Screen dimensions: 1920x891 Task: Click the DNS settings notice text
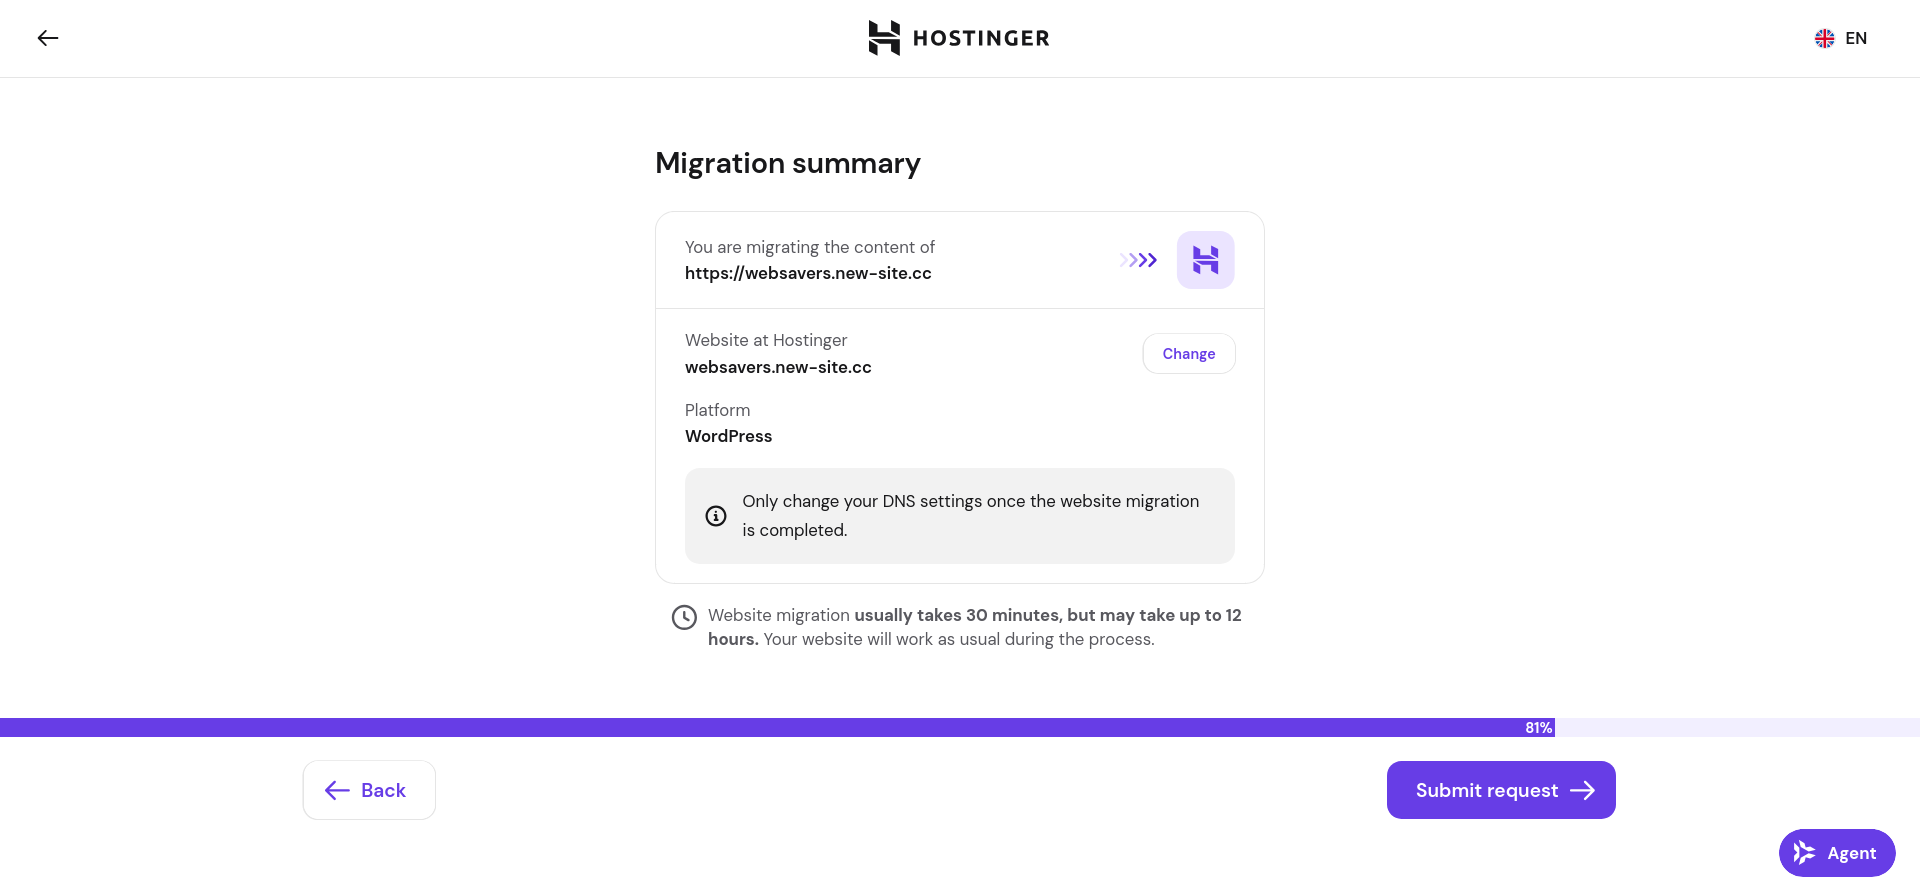pyautogui.click(x=970, y=515)
